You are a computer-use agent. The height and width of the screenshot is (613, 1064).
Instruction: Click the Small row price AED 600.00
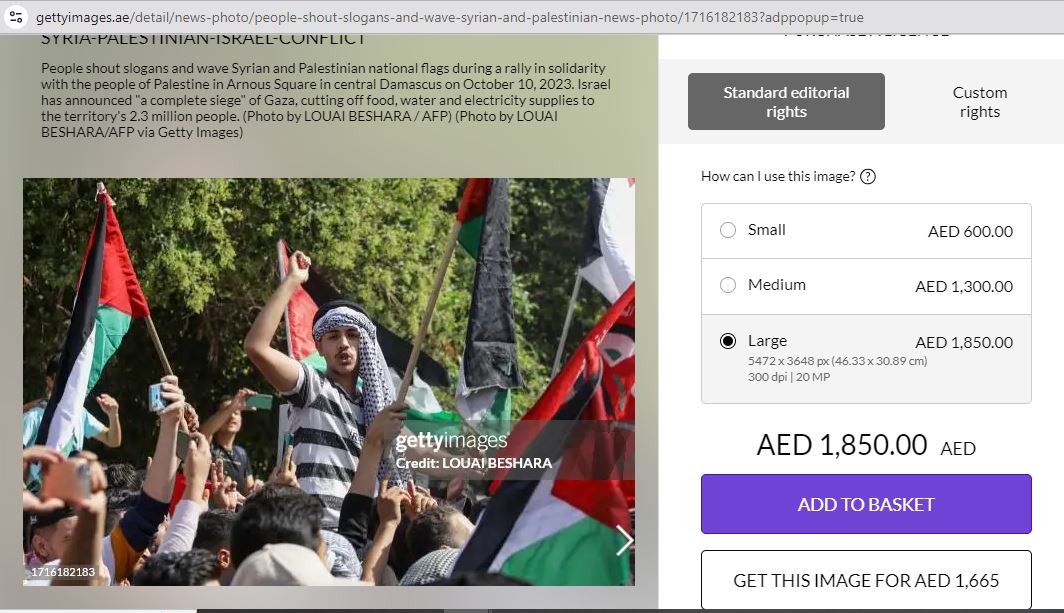coord(970,231)
